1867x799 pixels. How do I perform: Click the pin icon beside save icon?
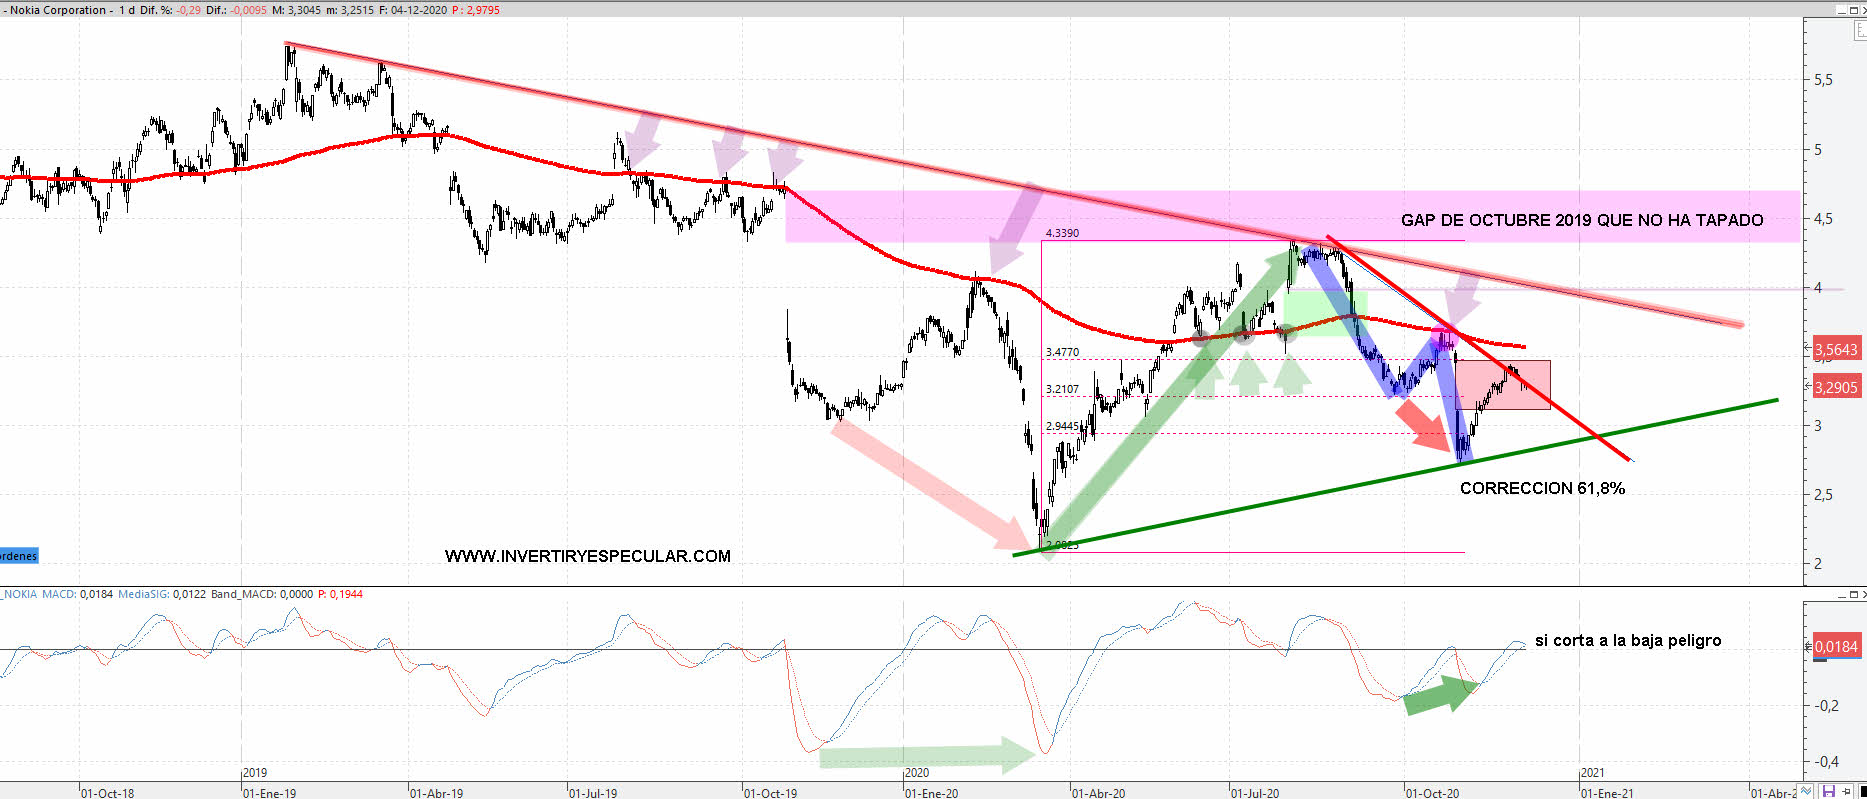point(1845,791)
